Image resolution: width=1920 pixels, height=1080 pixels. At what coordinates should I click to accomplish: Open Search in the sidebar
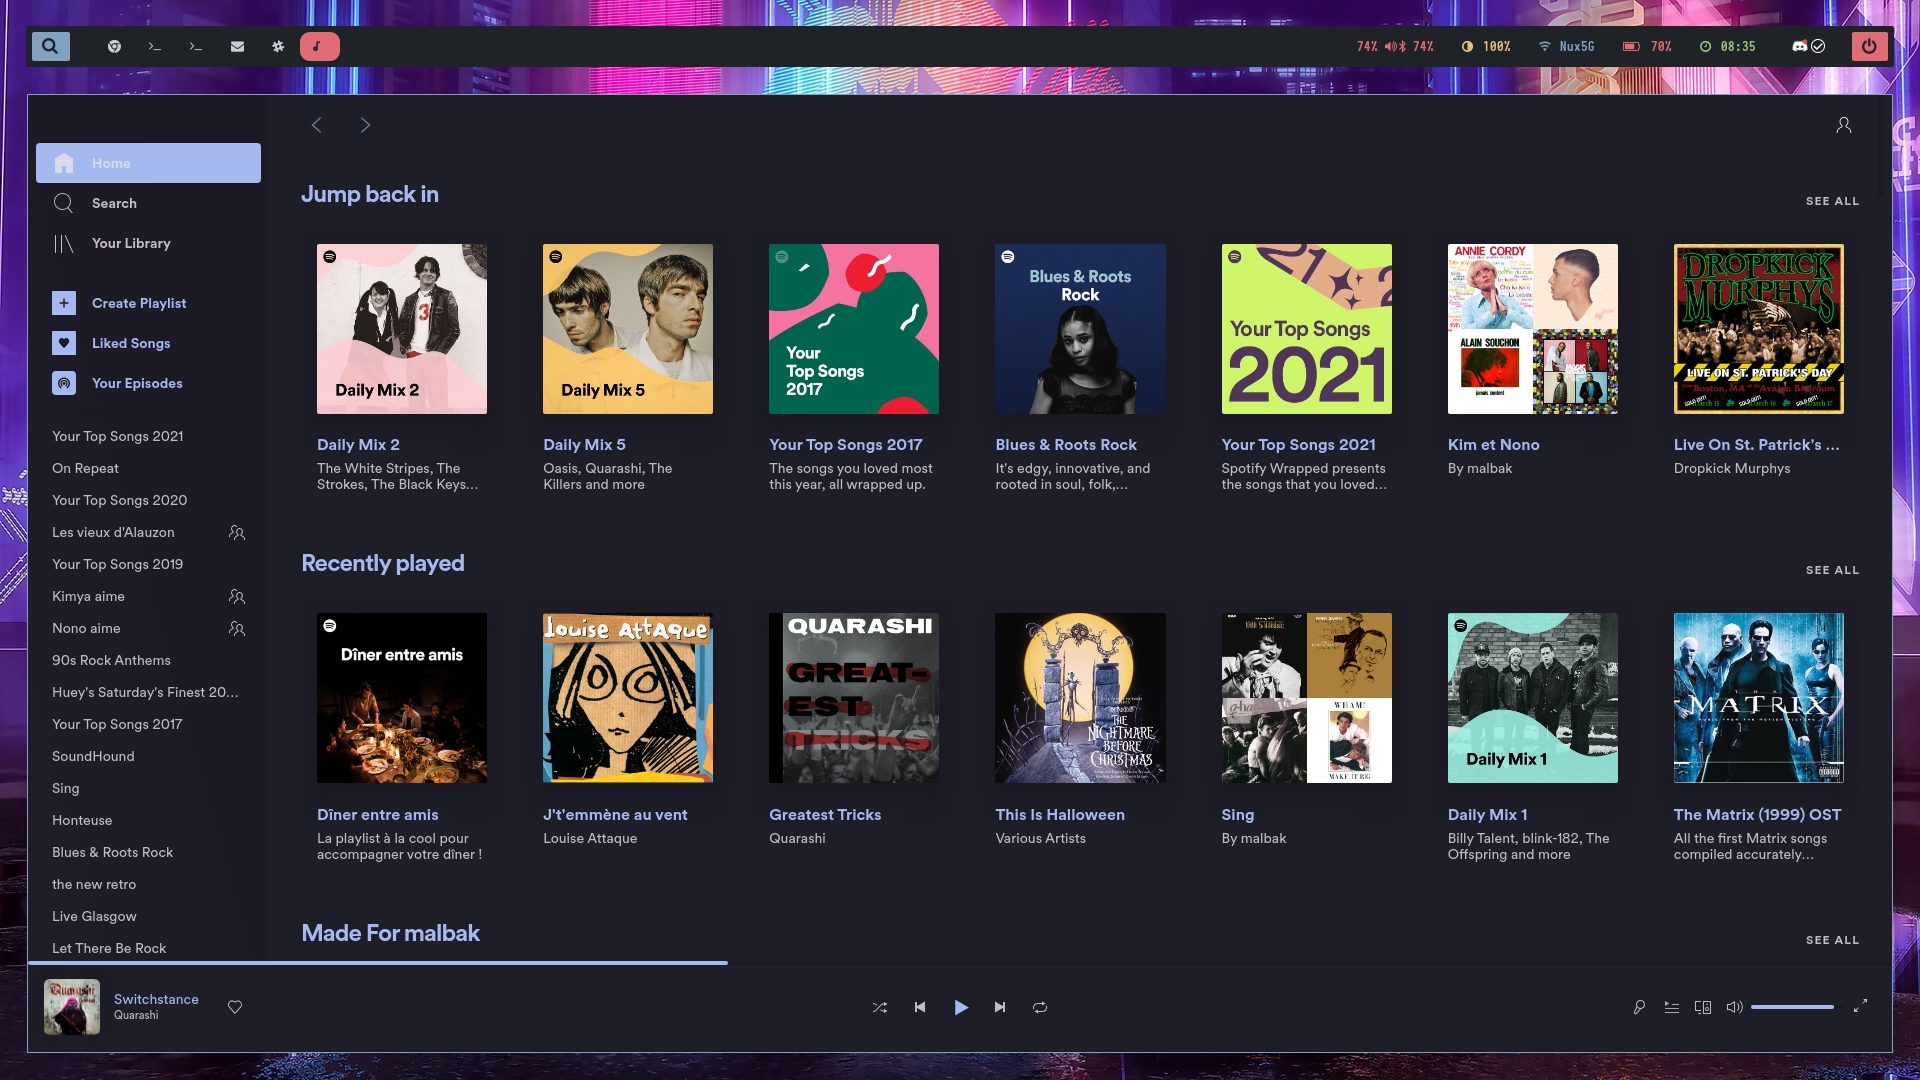(x=114, y=203)
